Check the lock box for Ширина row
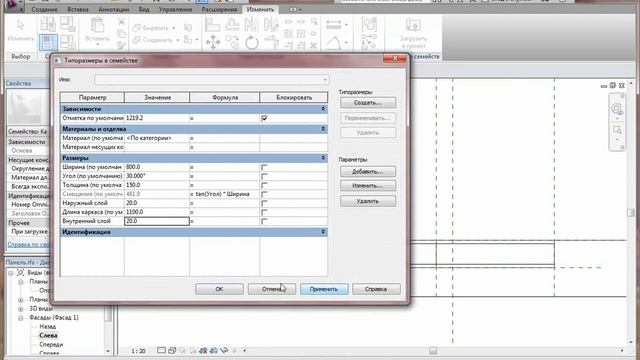This screenshot has width=640, height=360. click(264, 167)
